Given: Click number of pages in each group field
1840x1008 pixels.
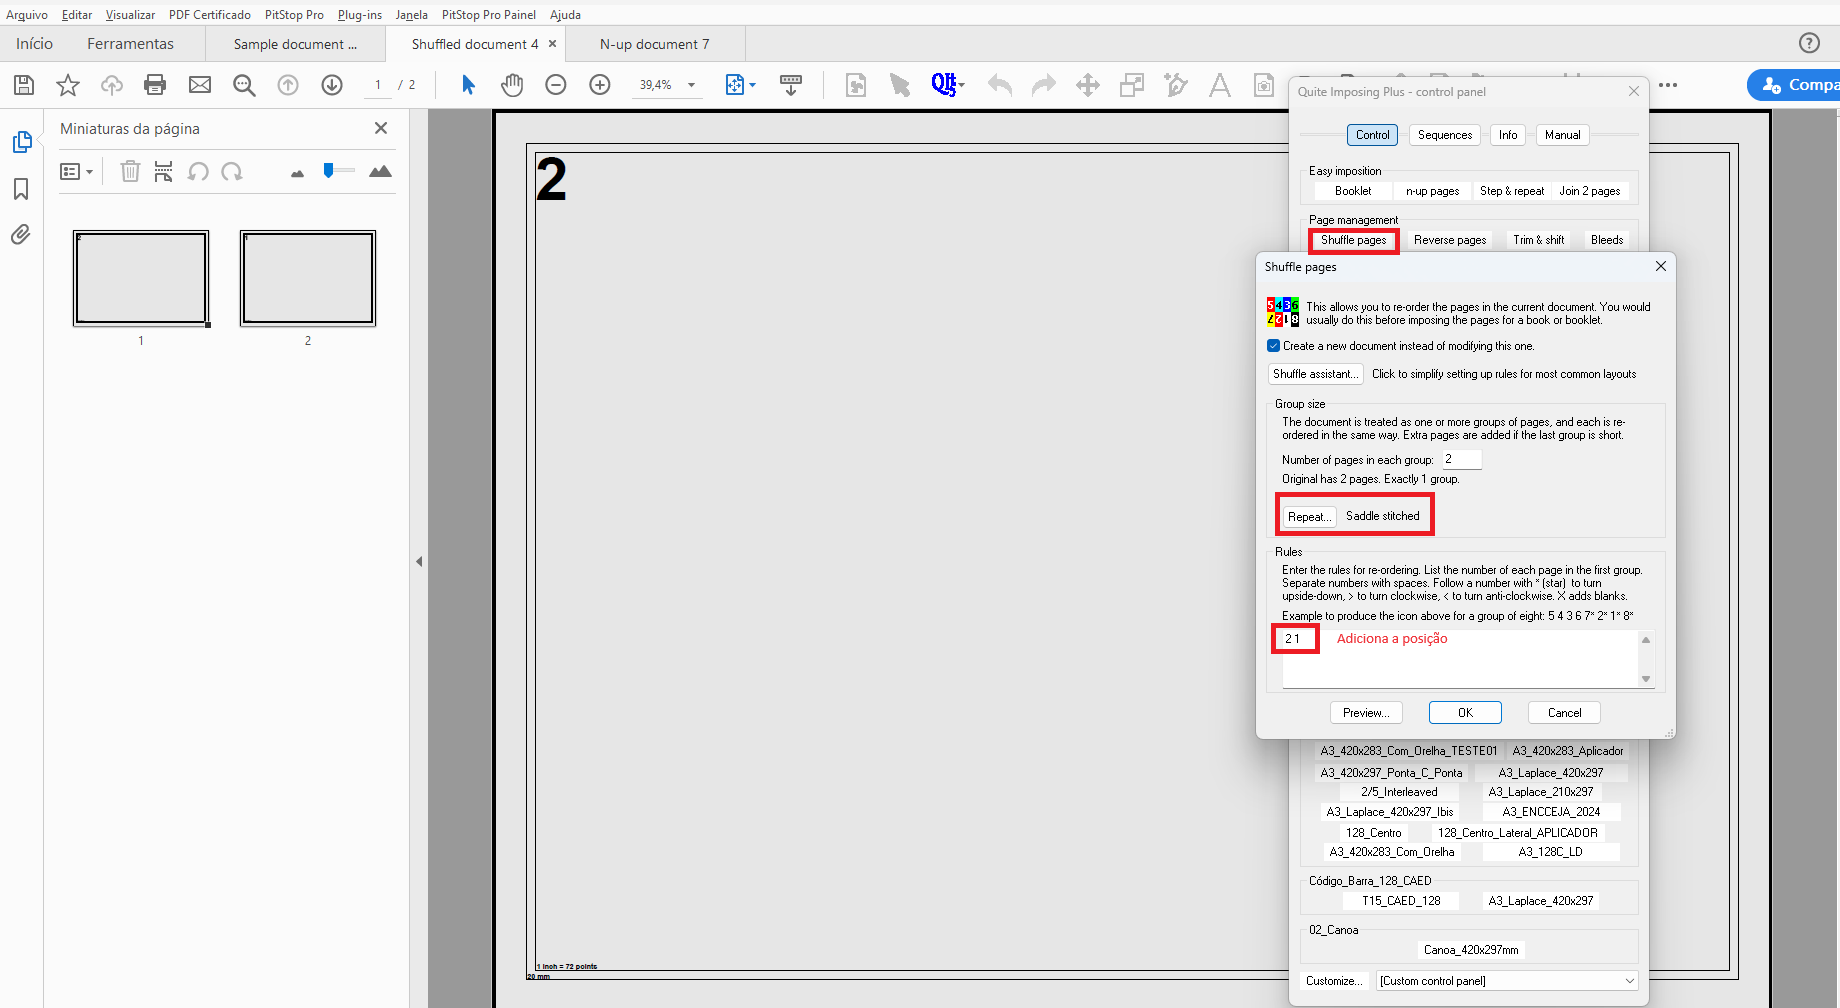Looking at the screenshot, I should click(1461, 459).
